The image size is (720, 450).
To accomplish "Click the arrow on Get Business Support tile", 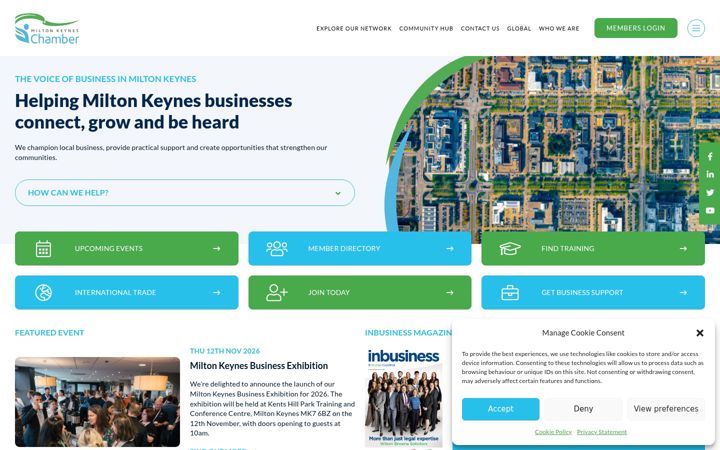I will point(683,292).
